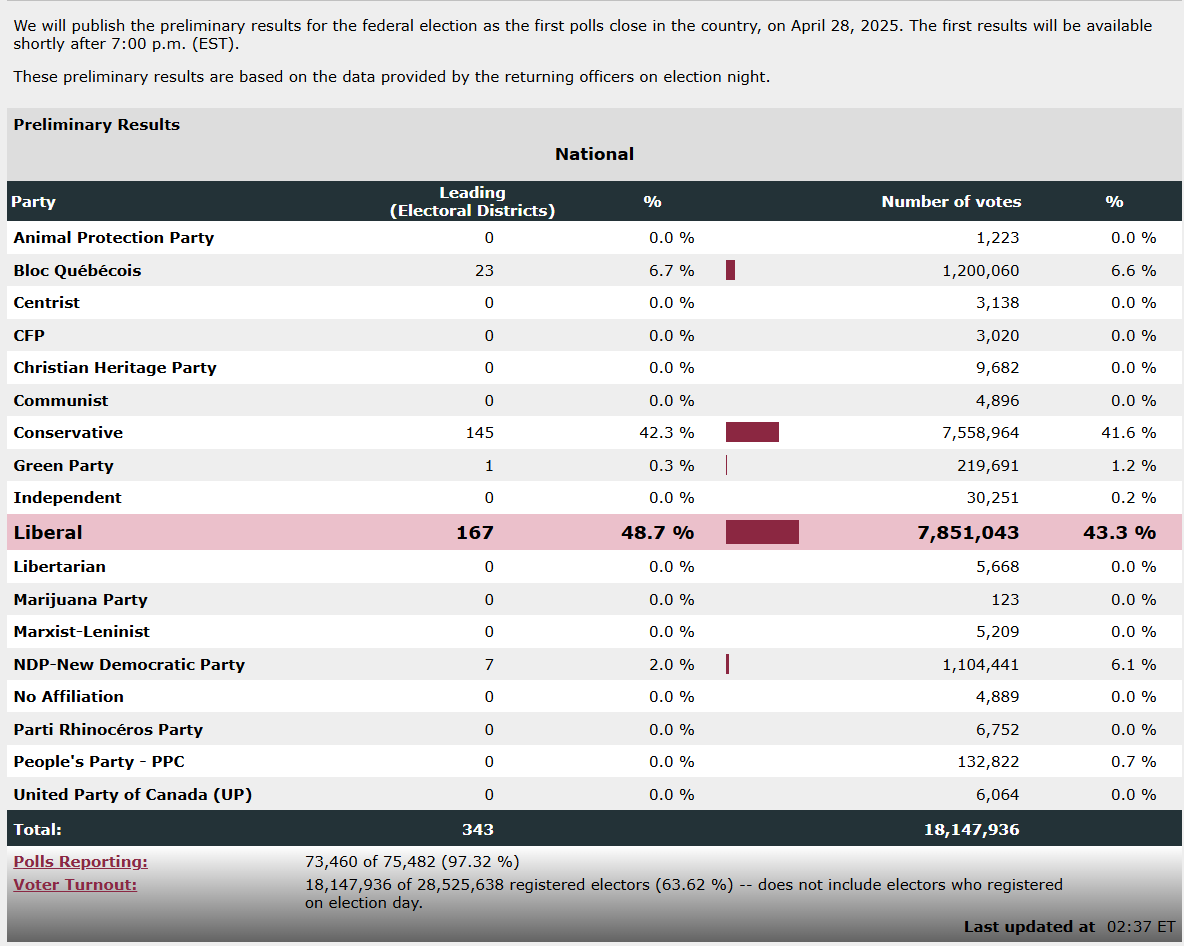This screenshot has height=946, width=1184.
Task: Click the Green Party thin bar marker
Action: pyautogui.click(x=726, y=466)
